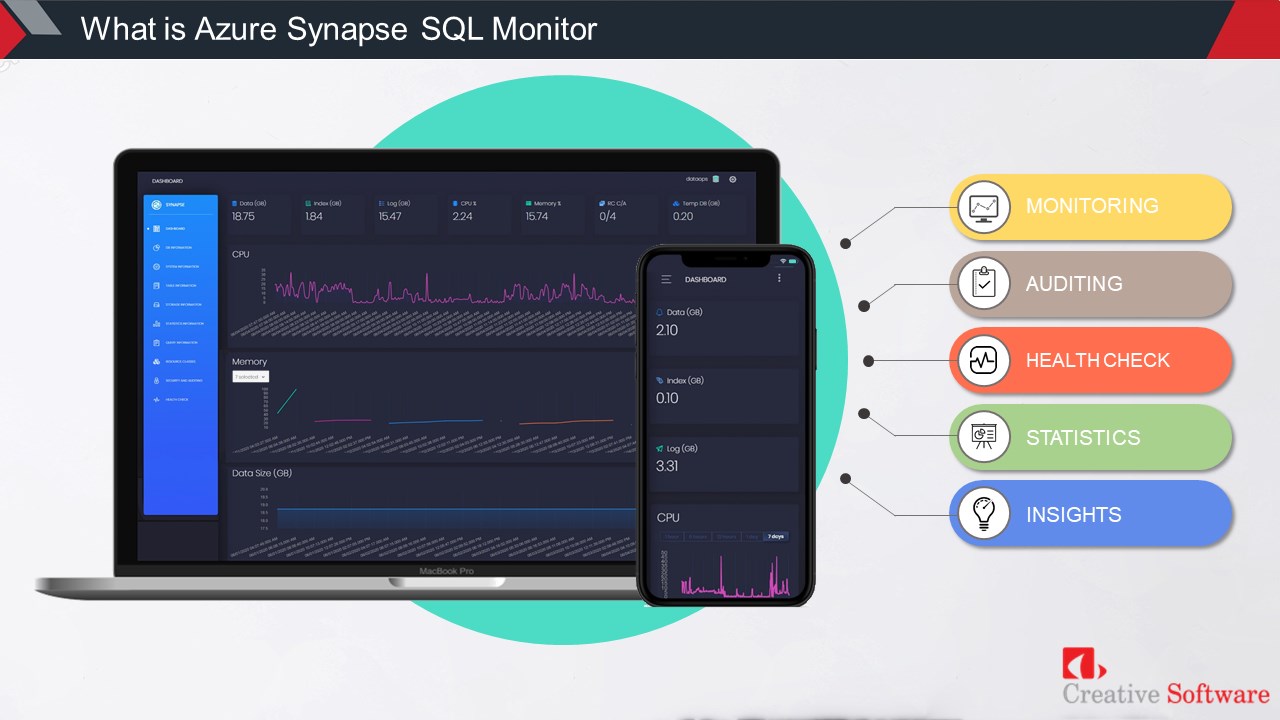Click the Dashboard icon in laptop sidebar

coord(156,228)
